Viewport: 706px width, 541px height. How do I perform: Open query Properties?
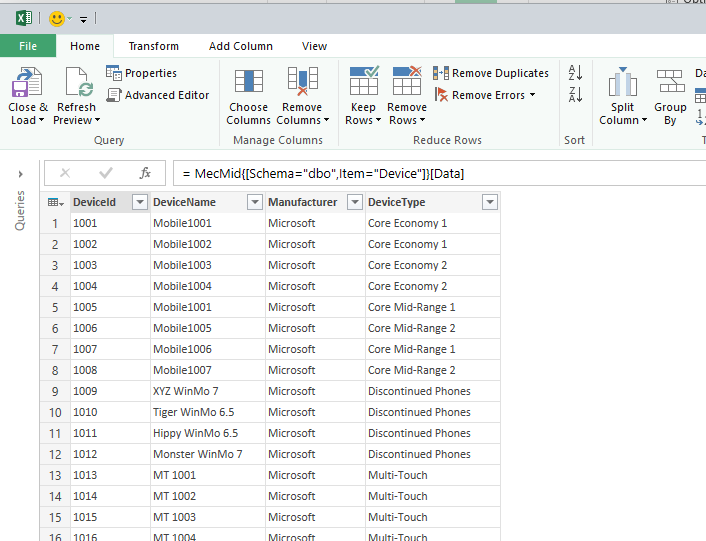click(x=141, y=72)
